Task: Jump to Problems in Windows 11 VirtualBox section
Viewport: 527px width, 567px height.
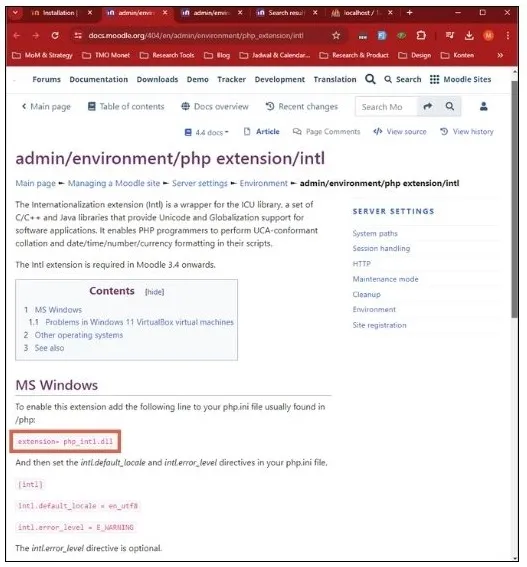Action: [x=139, y=322]
